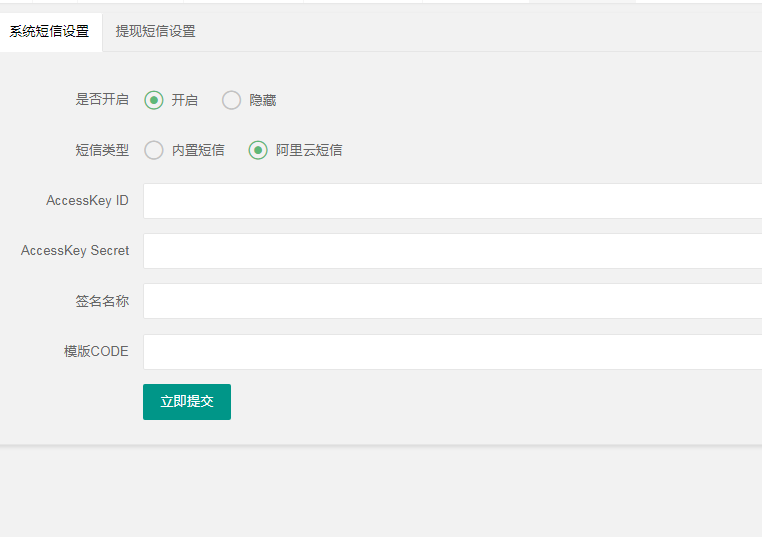This screenshot has width=762, height=537.
Task: Click the AccessKey ID label
Action: tap(87, 201)
